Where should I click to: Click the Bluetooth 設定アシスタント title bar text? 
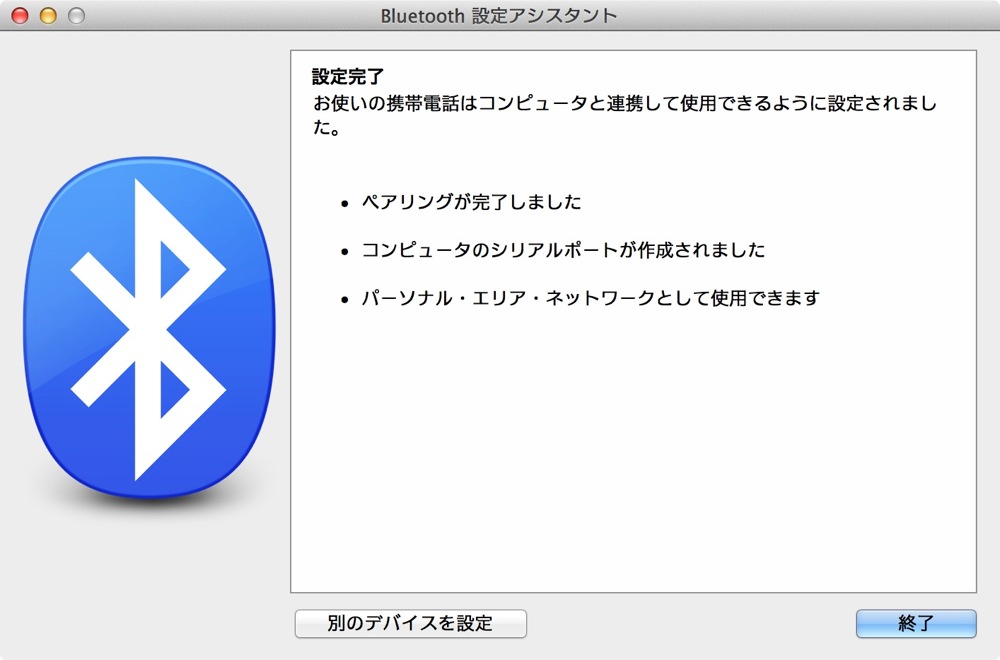pos(499,15)
